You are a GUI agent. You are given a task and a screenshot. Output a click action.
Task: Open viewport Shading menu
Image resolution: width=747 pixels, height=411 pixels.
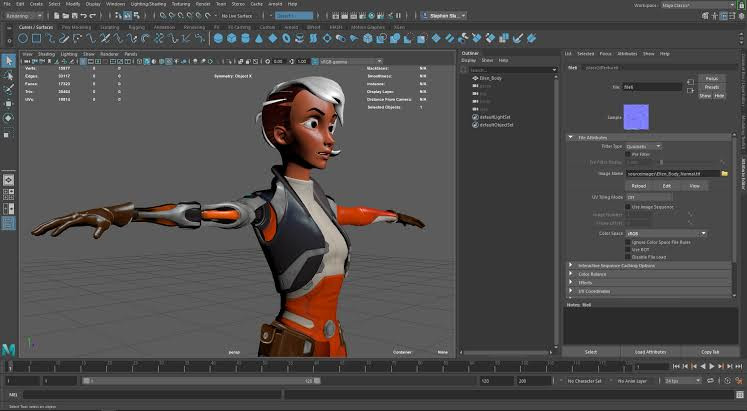(x=47, y=54)
